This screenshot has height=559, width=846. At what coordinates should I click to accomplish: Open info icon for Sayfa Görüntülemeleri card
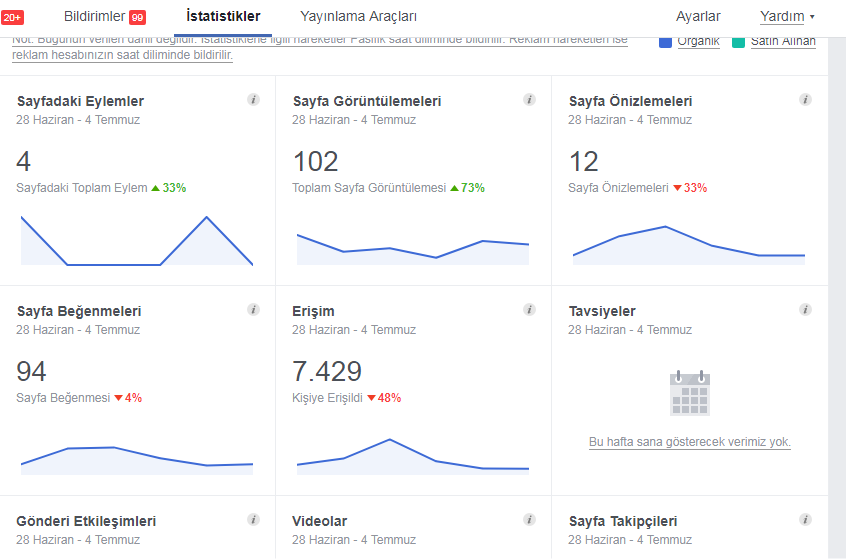(x=529, y=100)
